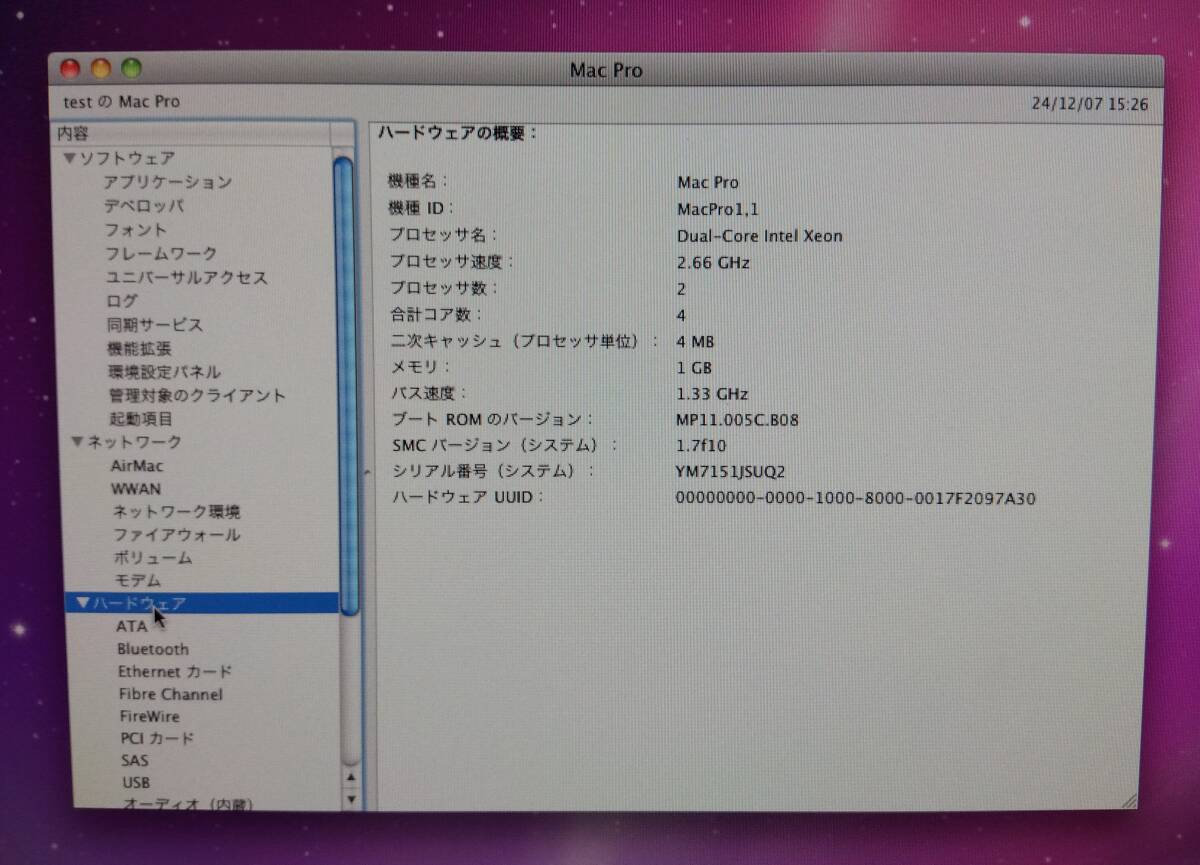Minimize window with yellow button
Viewport: 1200px width, 865px height.
click(101, 69)
